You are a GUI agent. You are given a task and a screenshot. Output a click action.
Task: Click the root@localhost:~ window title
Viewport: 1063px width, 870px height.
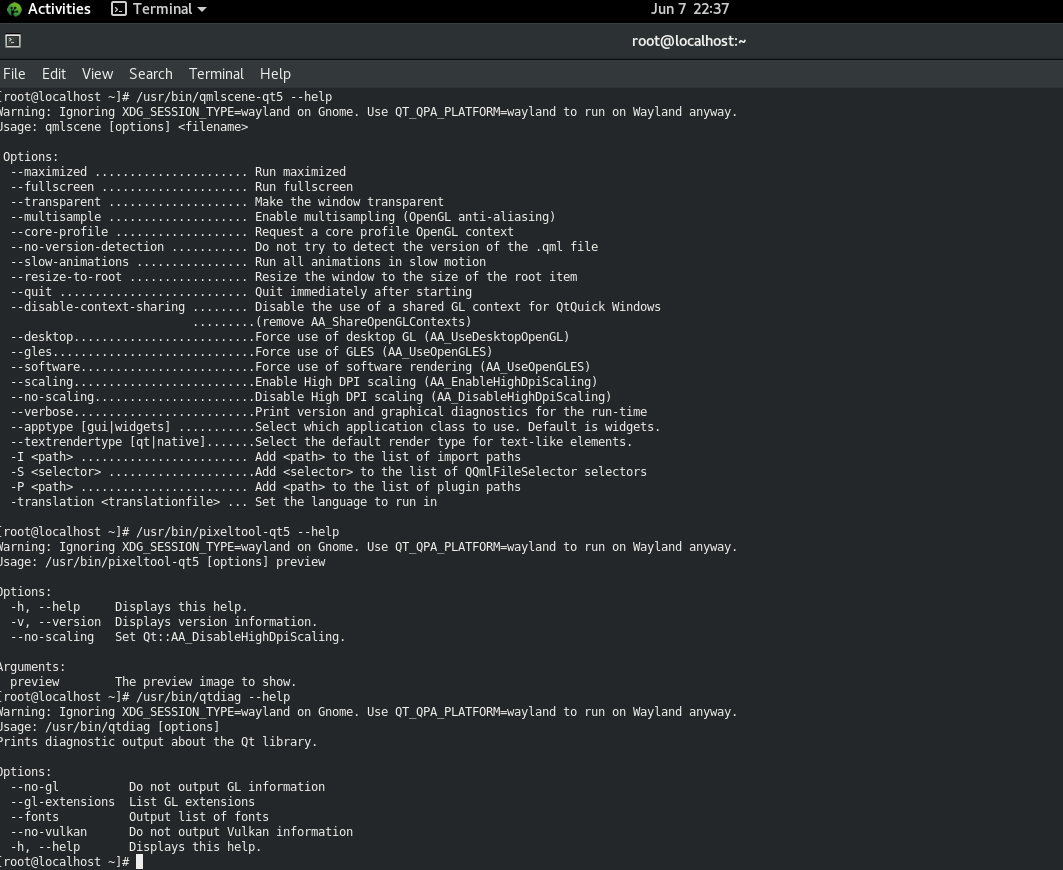pyautogui.click(x=689, y=41)
